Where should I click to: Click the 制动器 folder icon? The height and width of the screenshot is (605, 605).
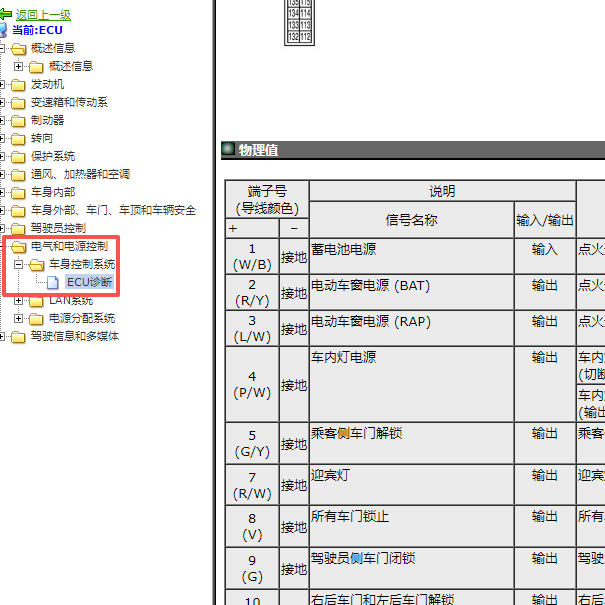(18, 121)
